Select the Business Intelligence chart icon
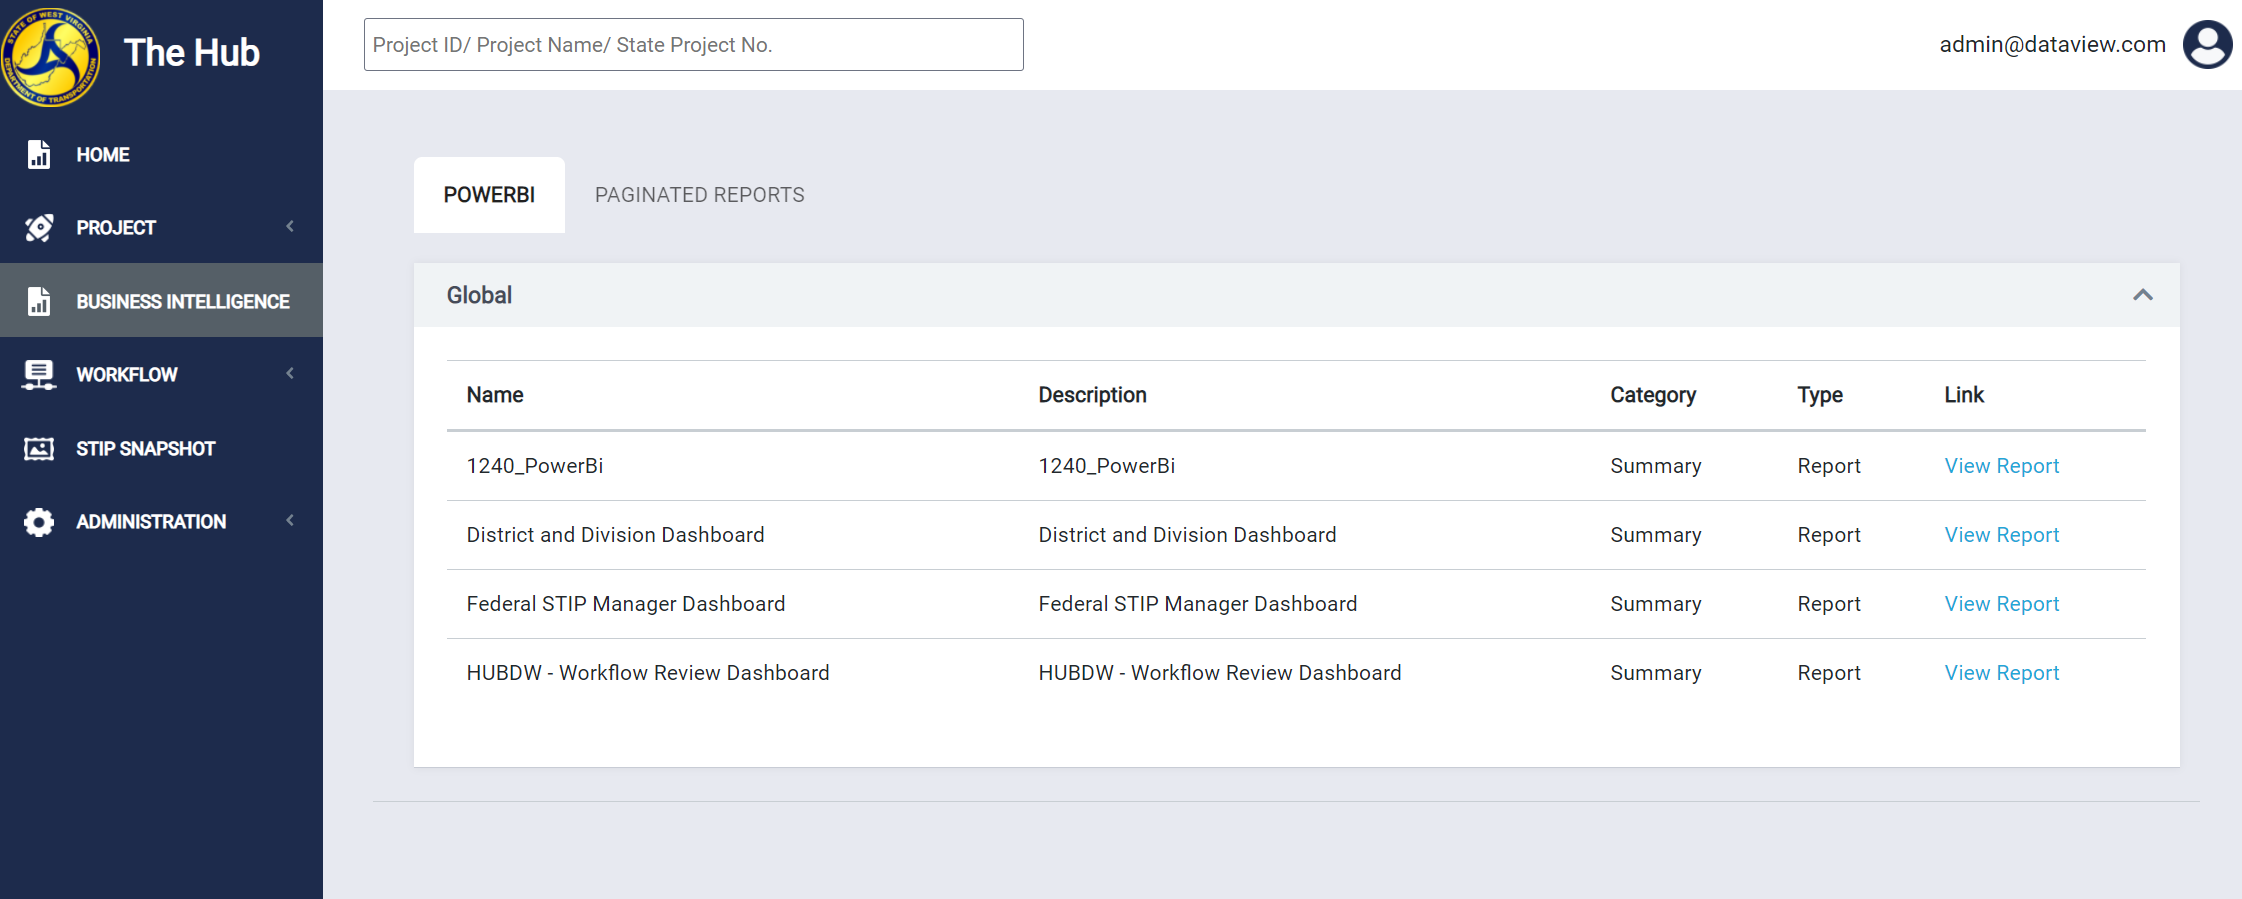This screenshot has width=2242, height=899. click(39, 301)
